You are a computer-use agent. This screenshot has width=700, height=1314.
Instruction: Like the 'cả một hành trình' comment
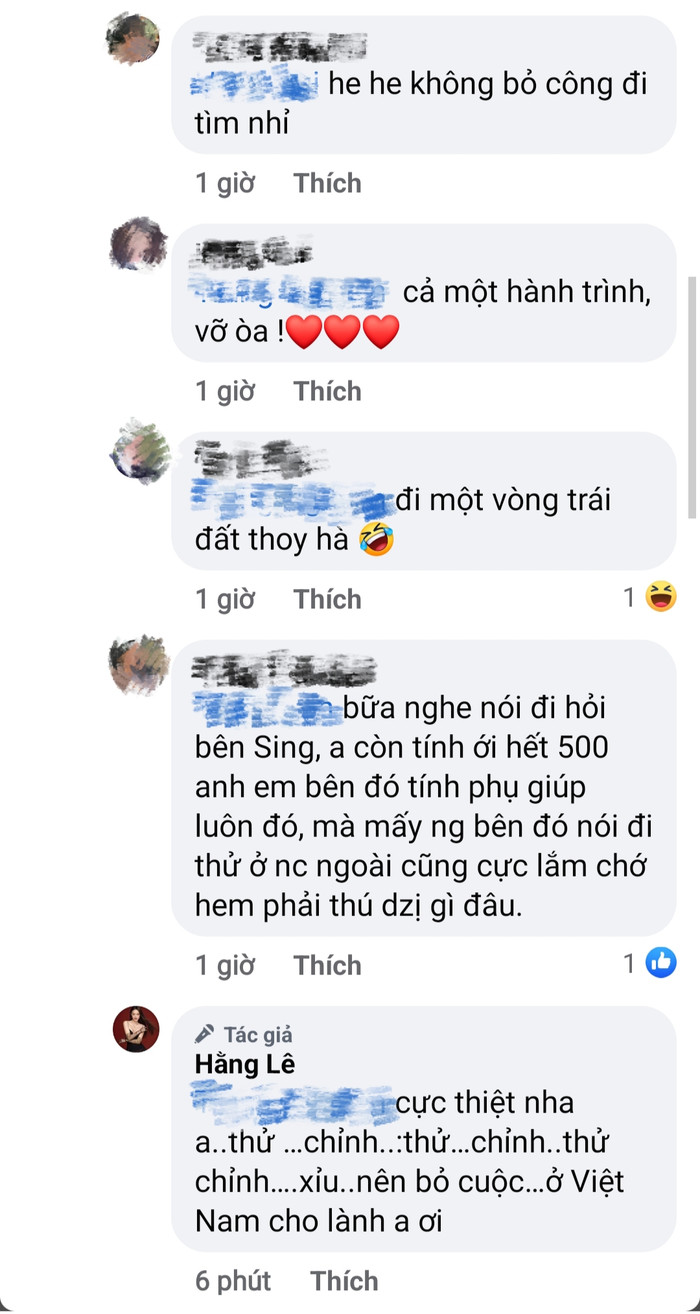pyautogui.click(x=327, y=391)
